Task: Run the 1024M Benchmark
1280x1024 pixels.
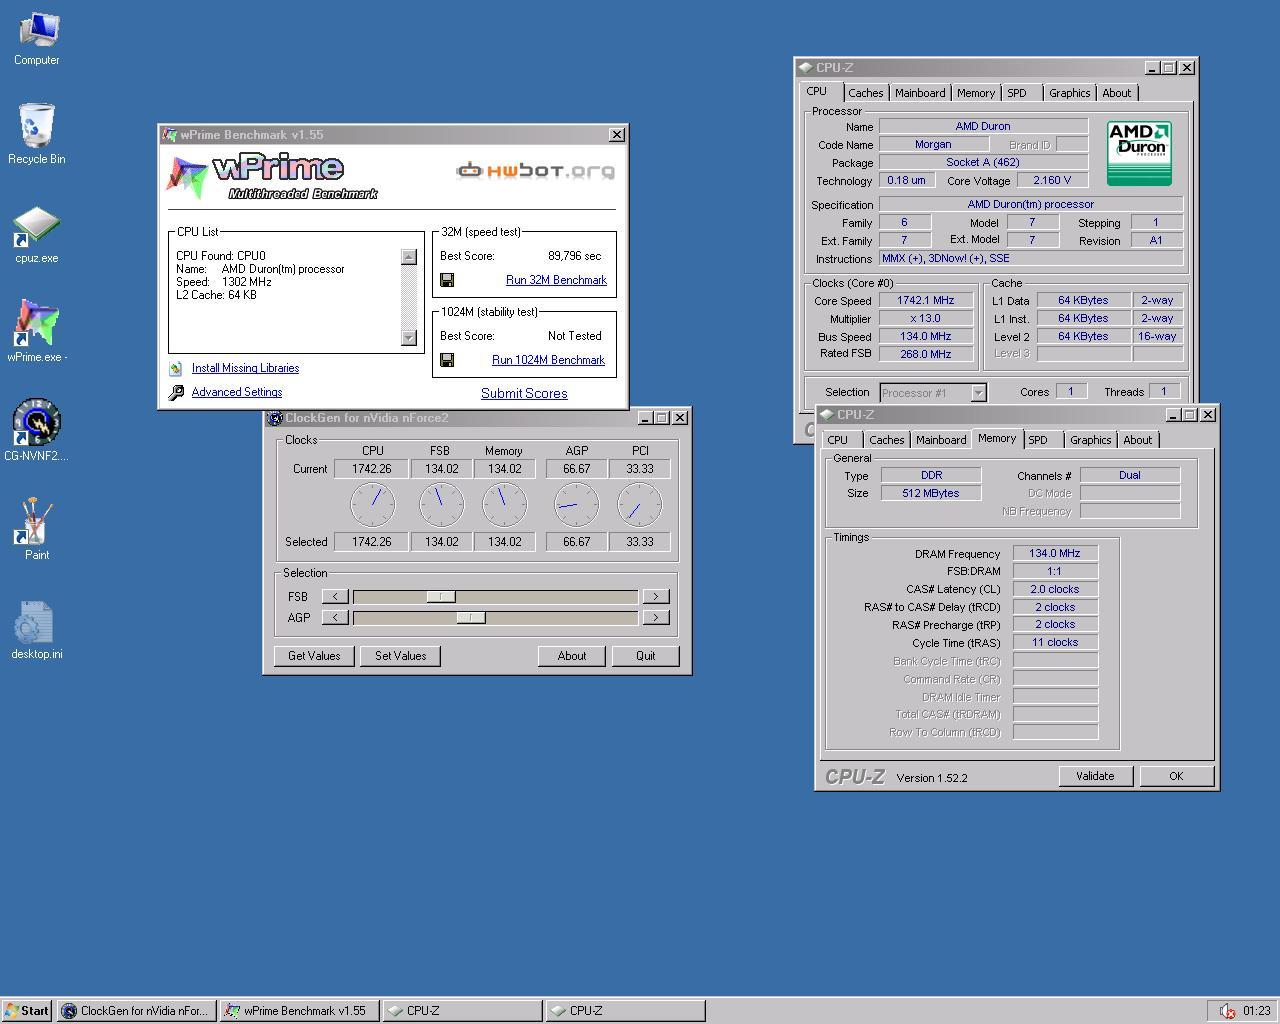Action: click(x=548, y=360)
